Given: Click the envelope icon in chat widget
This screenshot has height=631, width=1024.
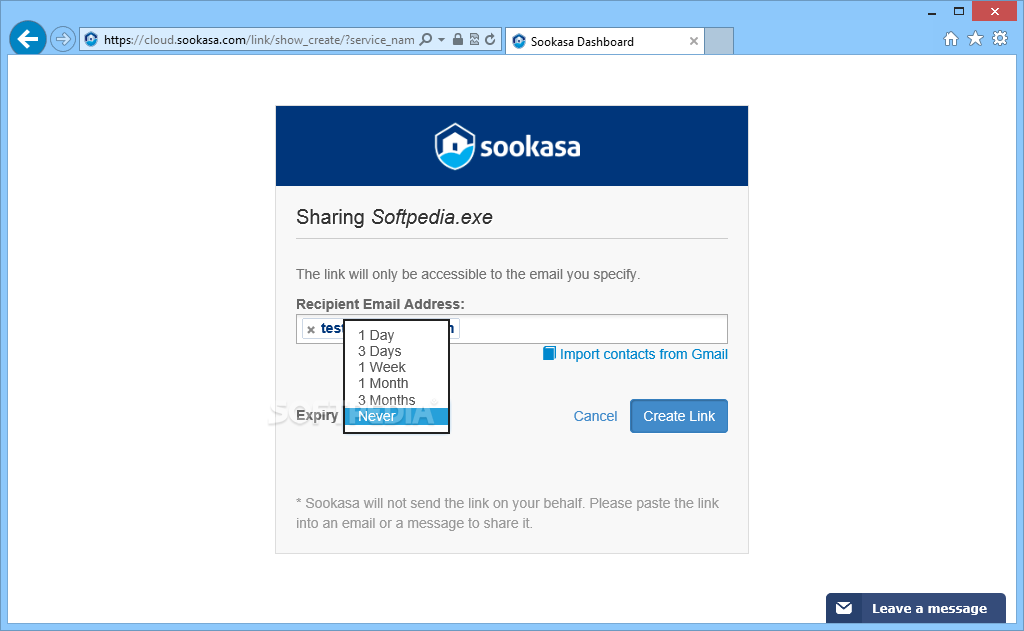Looking at the screenshot, I should [x=844, y=608].
